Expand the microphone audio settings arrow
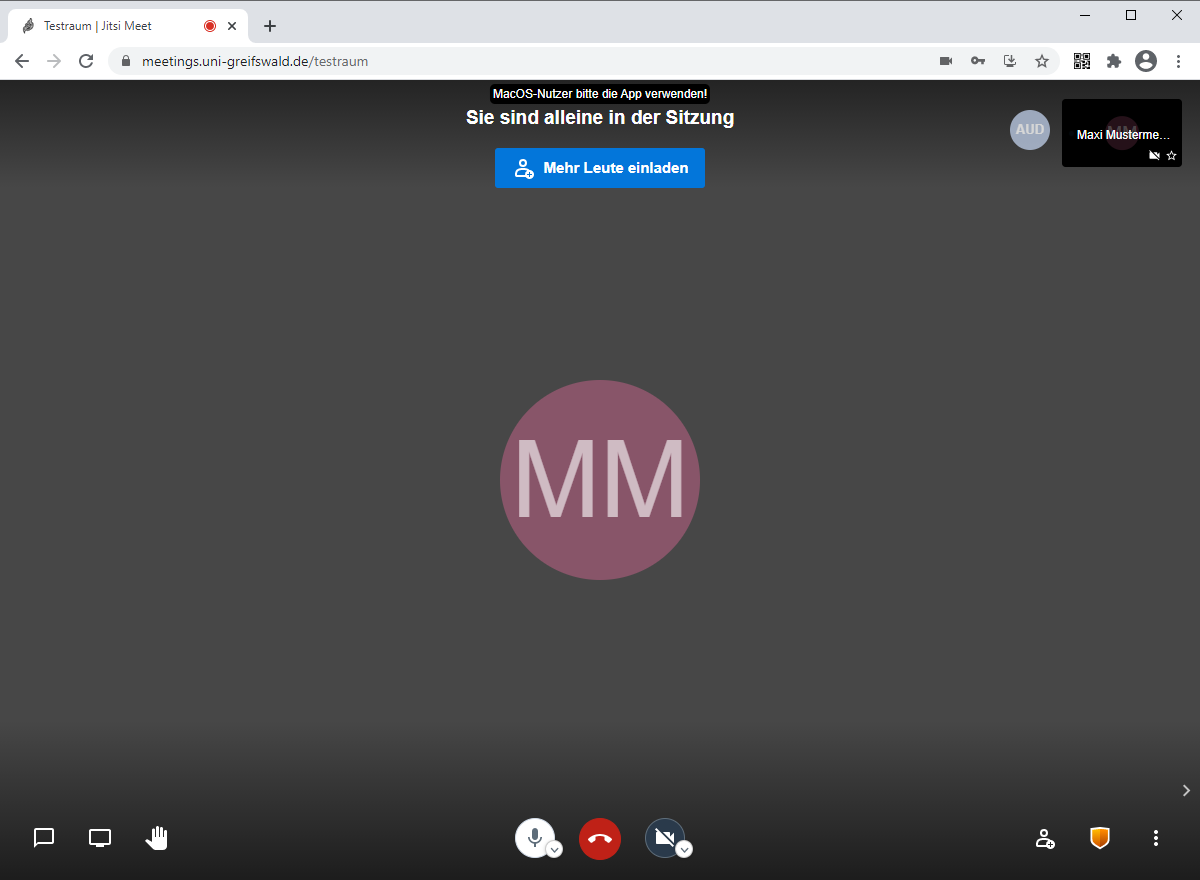 tap(554, 850)
